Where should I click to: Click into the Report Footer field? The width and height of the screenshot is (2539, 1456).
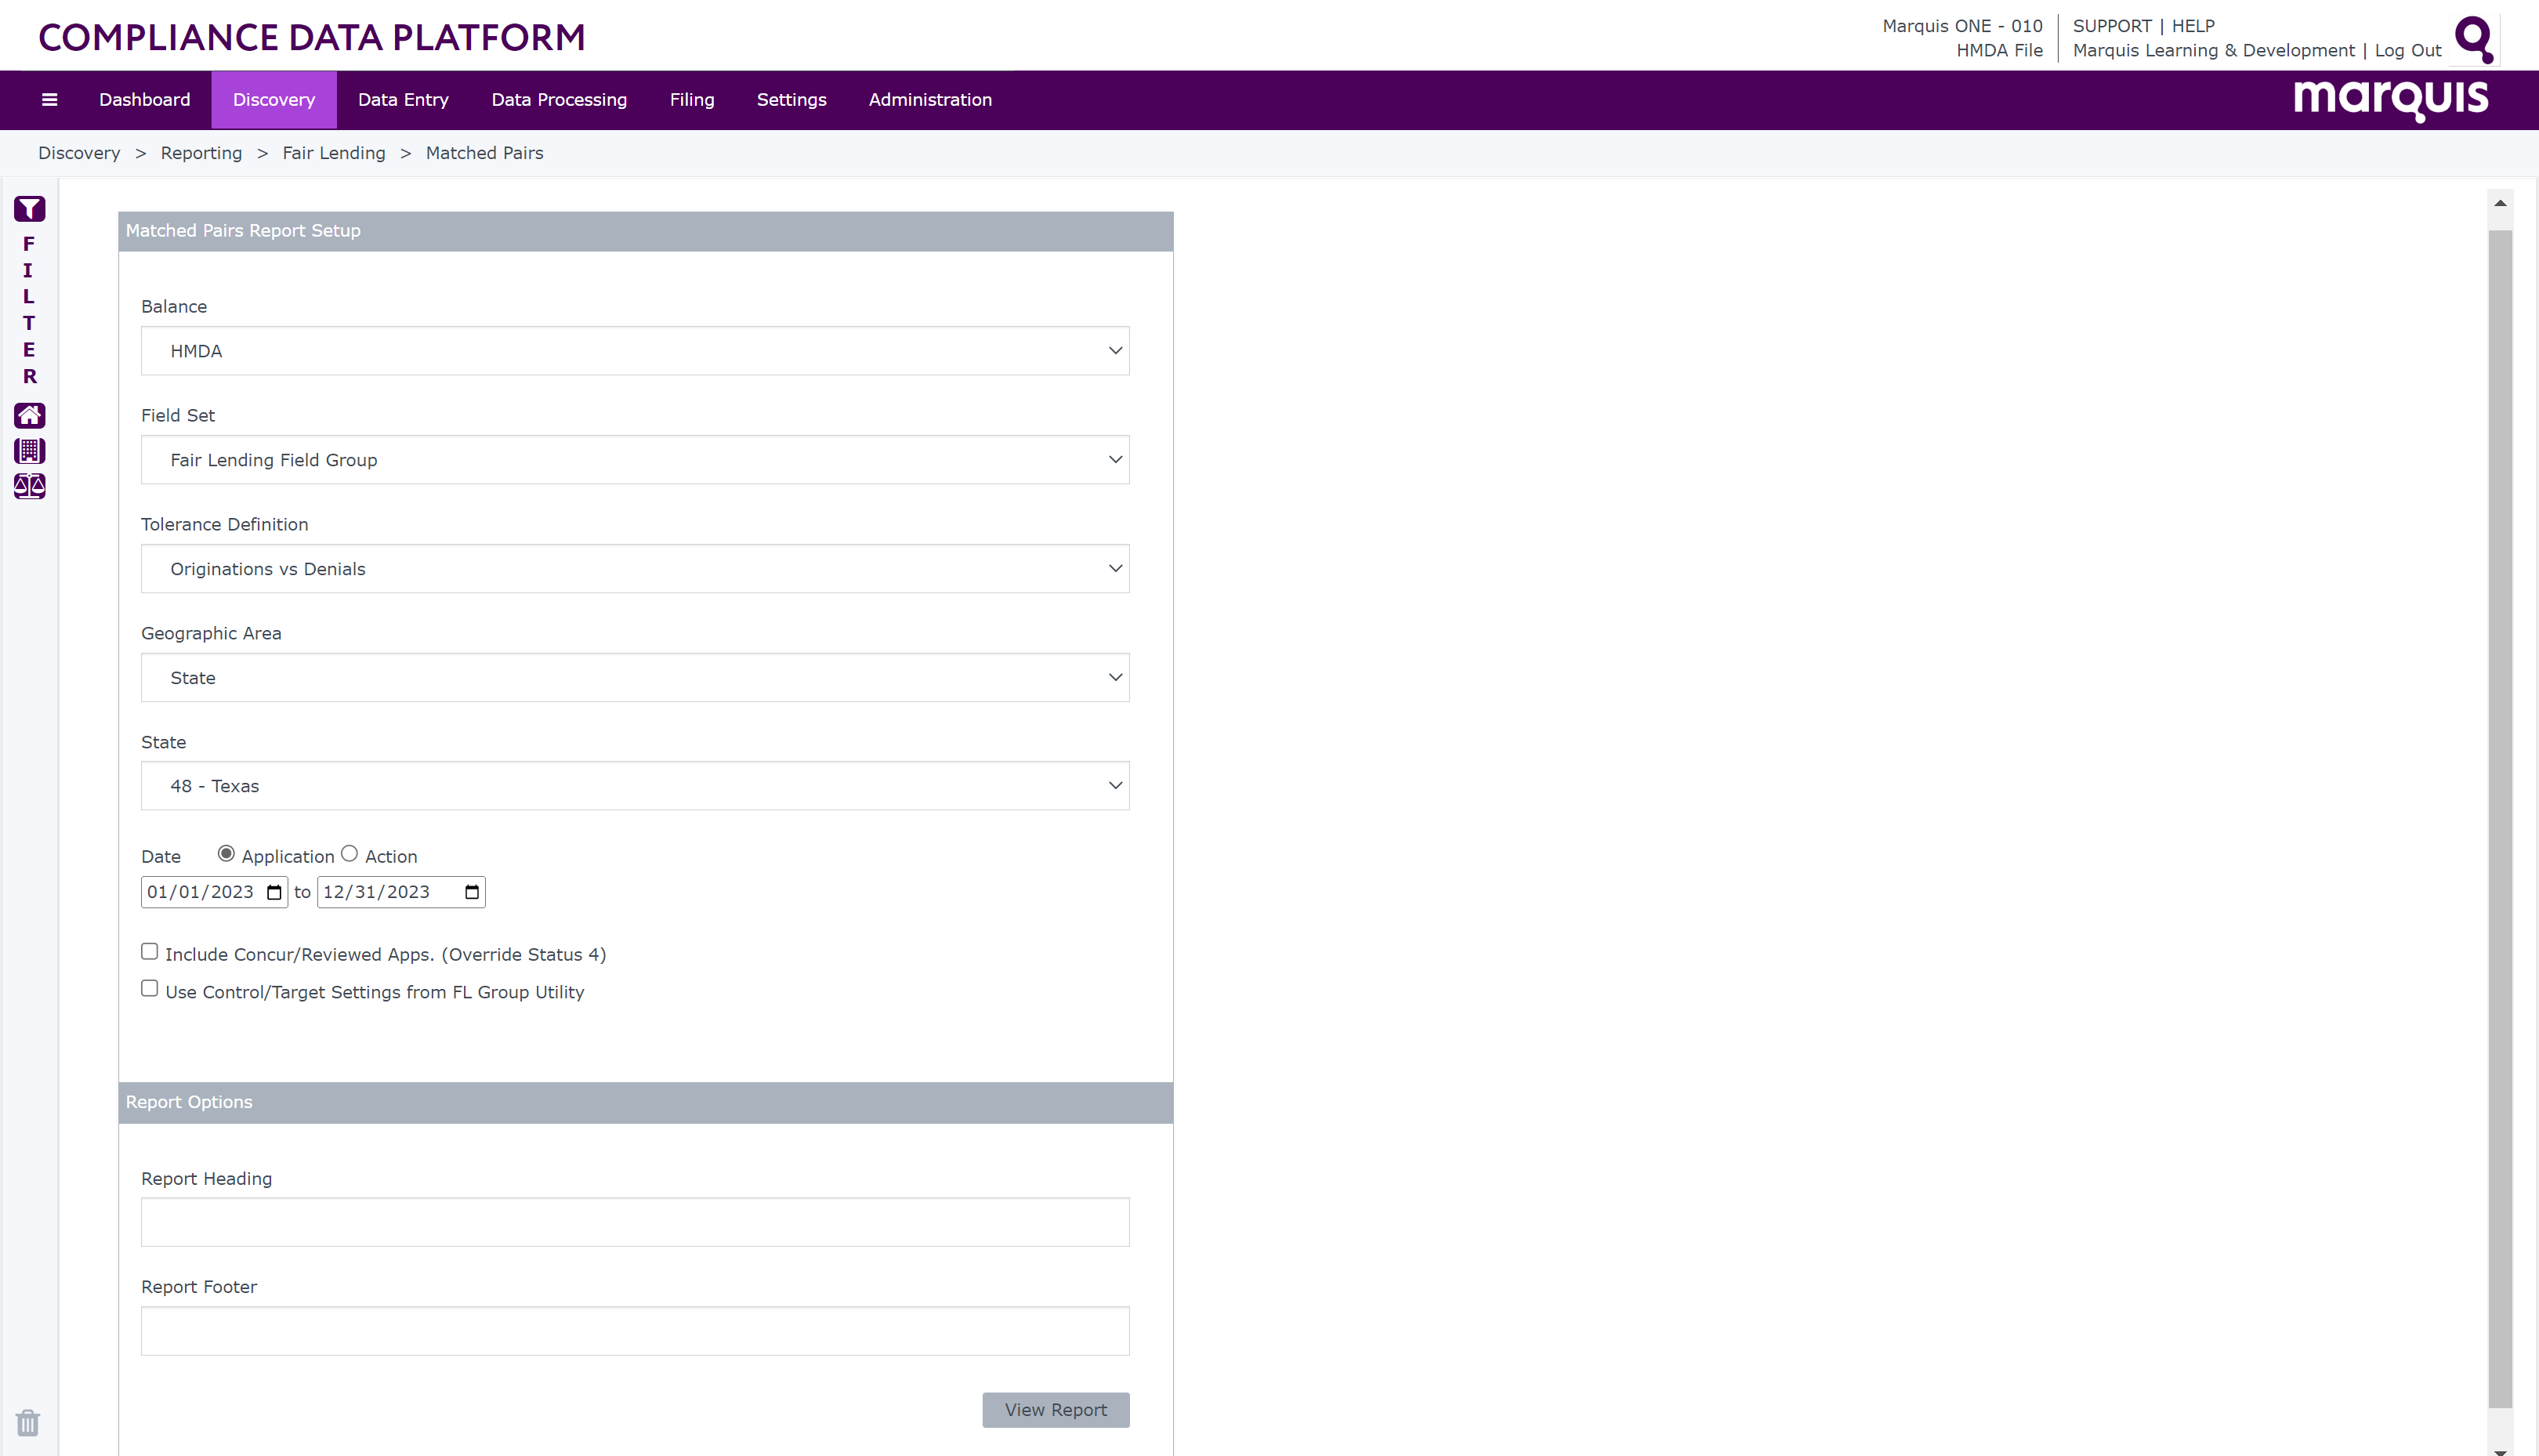635,1331
